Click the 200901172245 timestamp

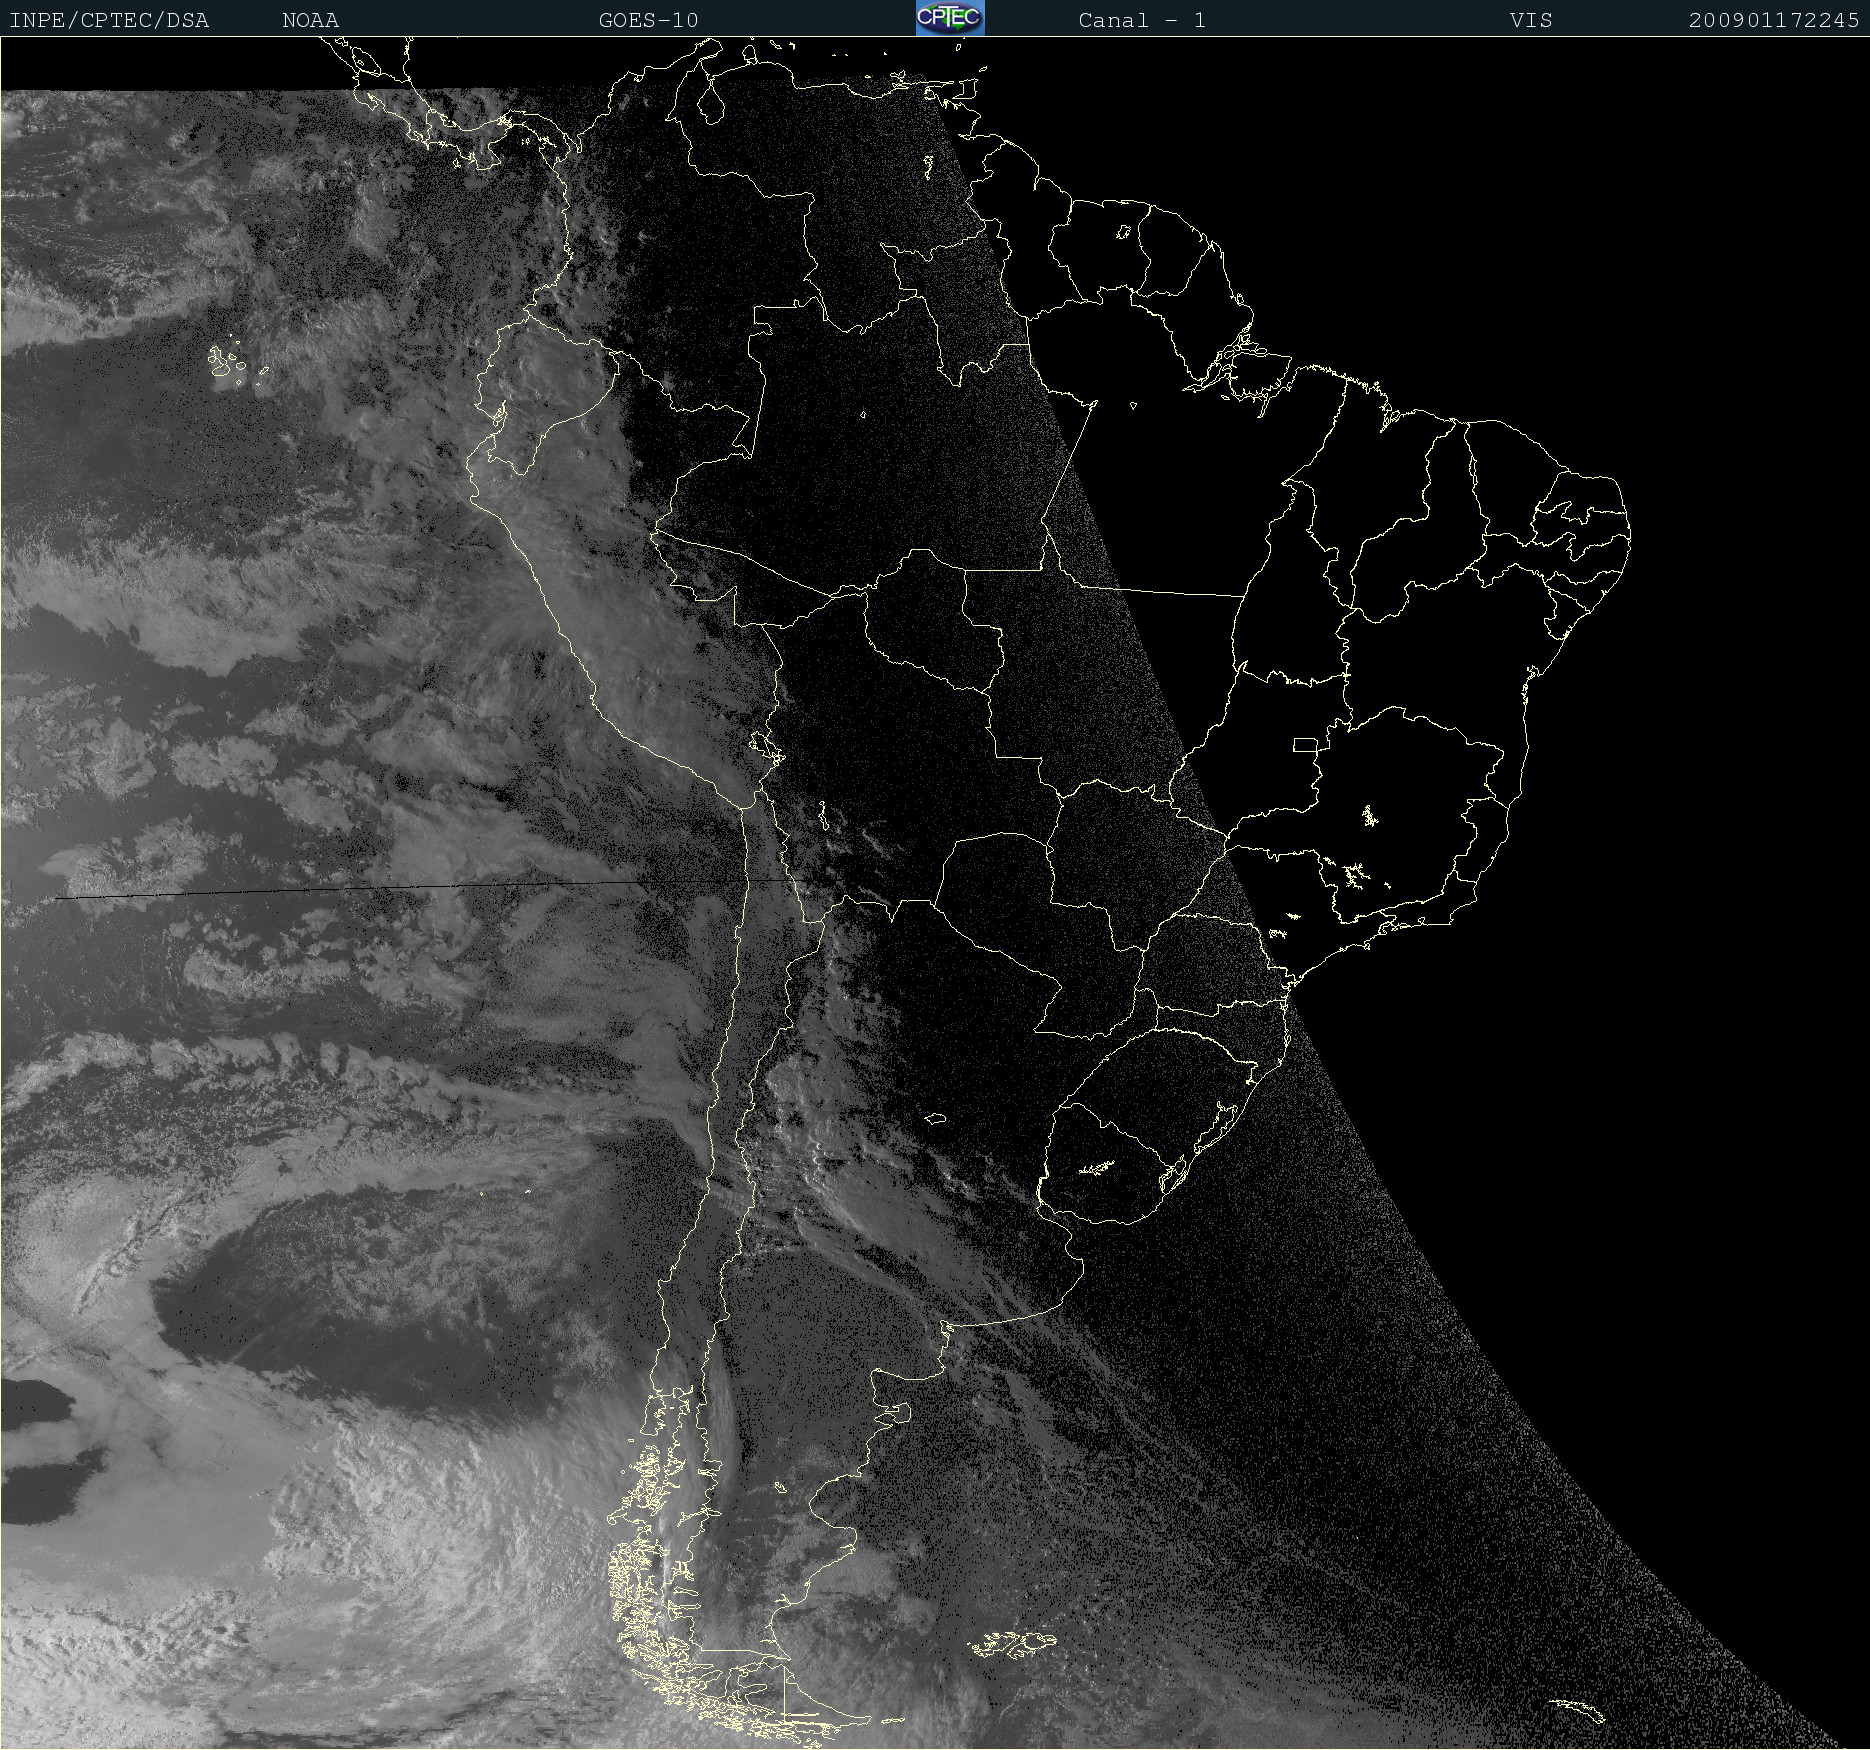point(1774,20)
